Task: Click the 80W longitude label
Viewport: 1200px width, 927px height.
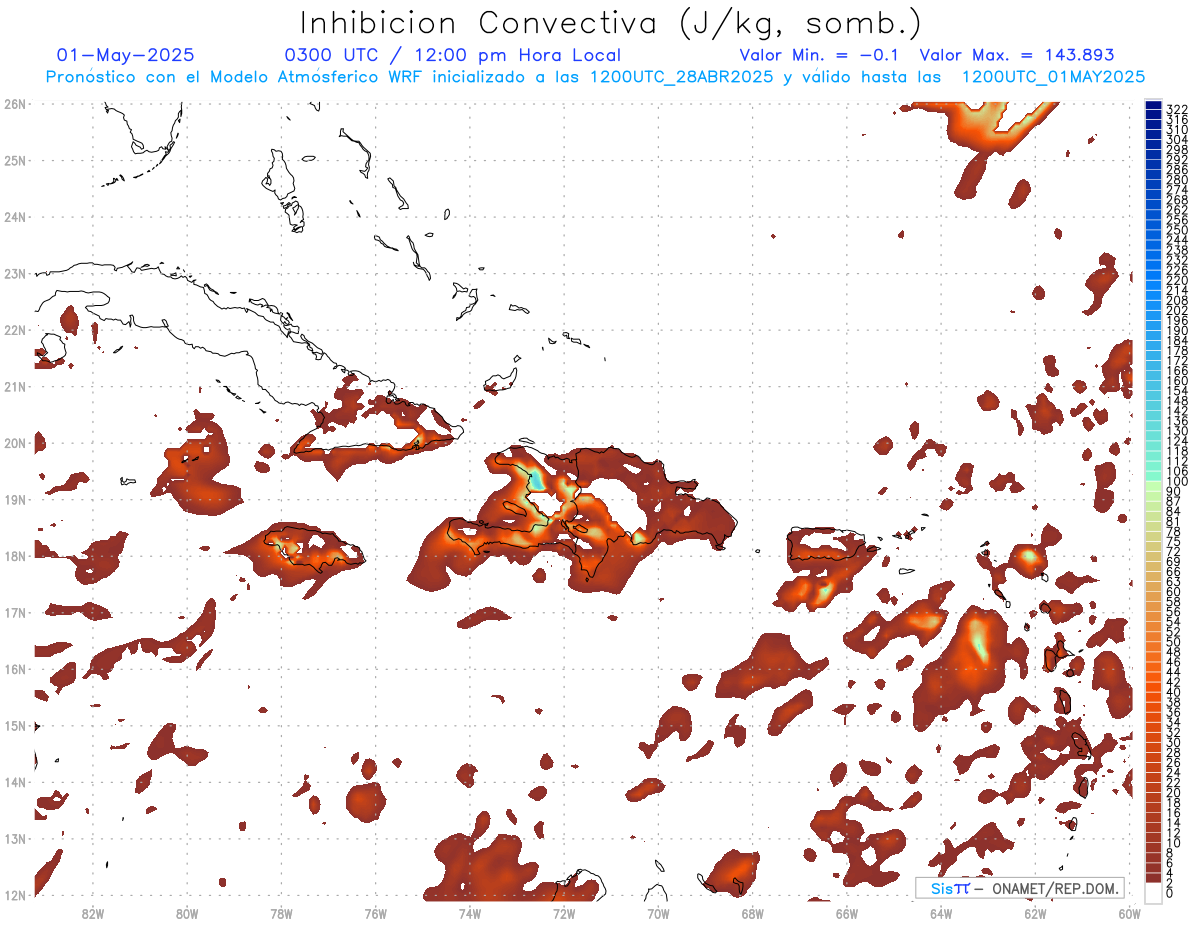Action: (186, 913)
